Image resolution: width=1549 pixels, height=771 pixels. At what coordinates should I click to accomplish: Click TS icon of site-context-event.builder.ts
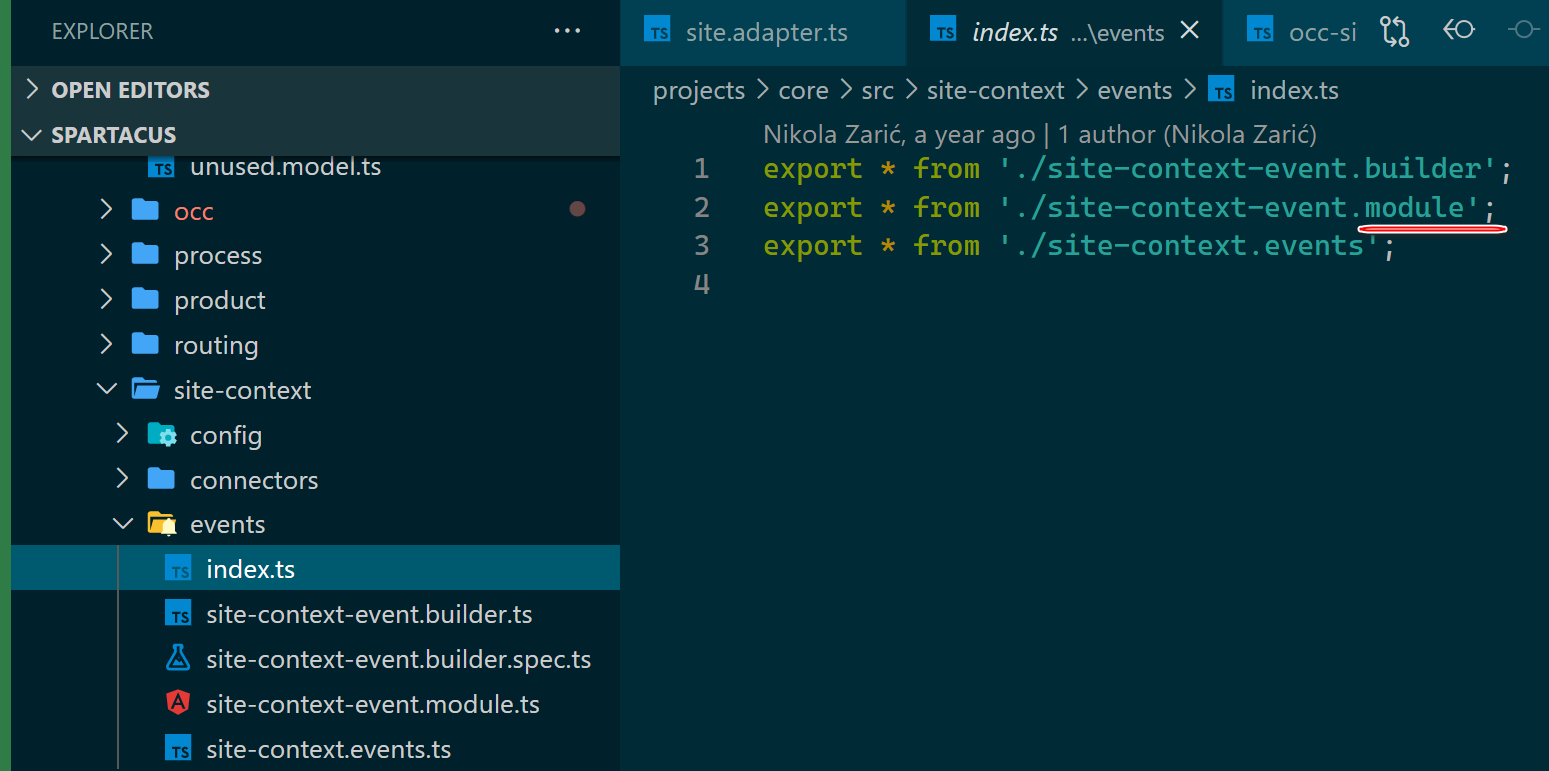pos(179,614)
